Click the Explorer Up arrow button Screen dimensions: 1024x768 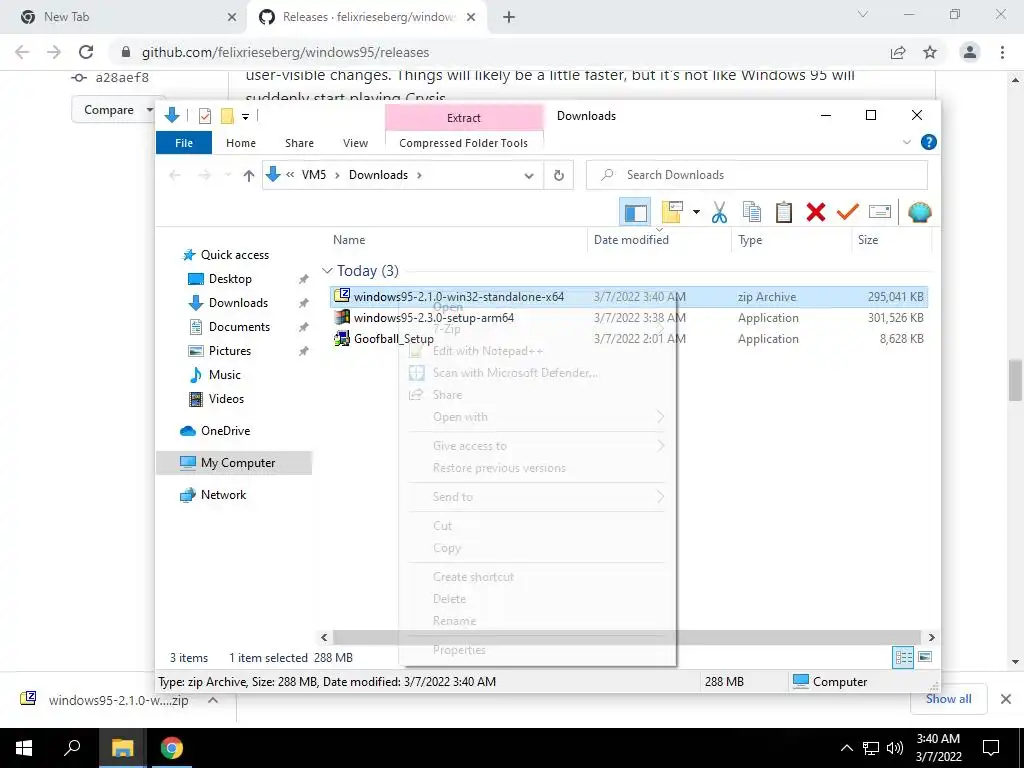coord(248,175)
